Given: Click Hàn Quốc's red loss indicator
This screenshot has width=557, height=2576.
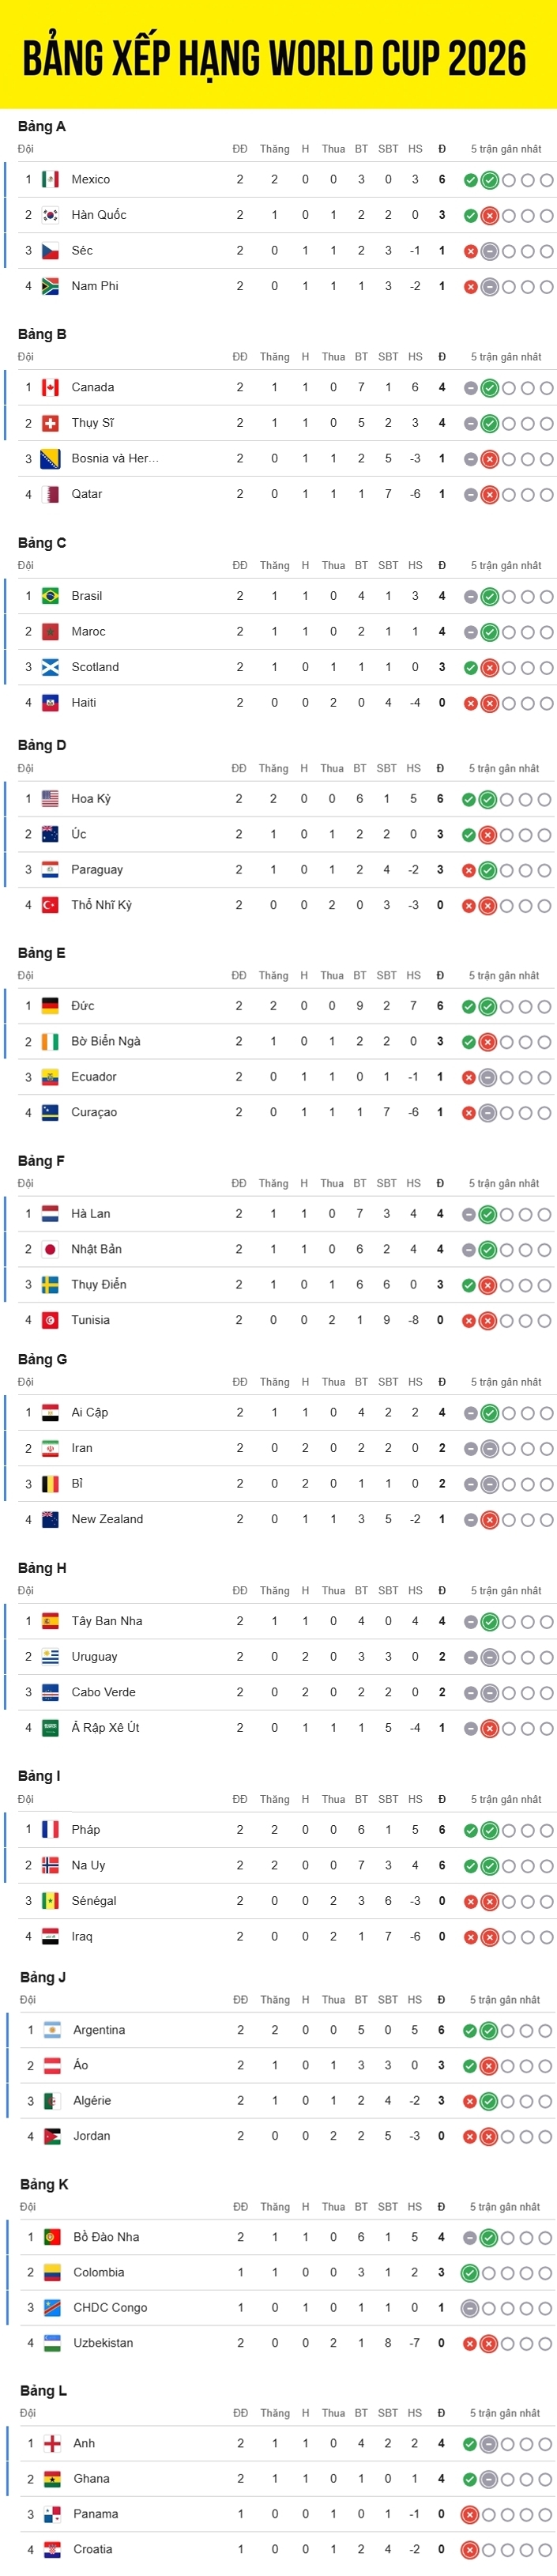Looking at the screenshot, I should coord(489,216).
